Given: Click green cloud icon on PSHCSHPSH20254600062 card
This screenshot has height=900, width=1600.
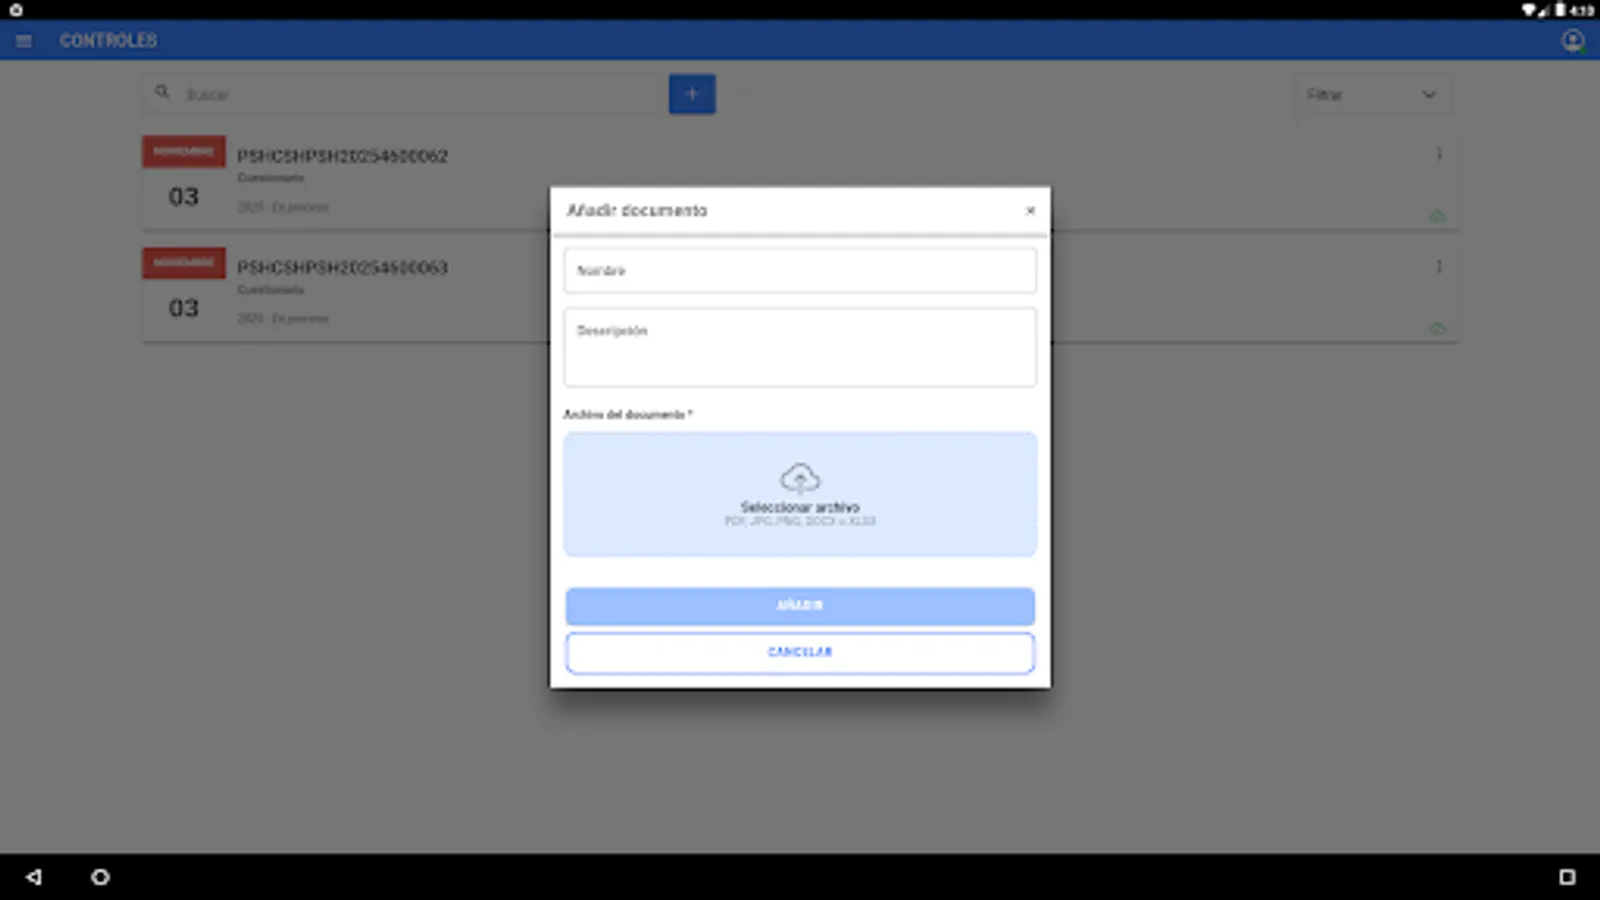Looking at the screenshot, I should [1437, 216].
